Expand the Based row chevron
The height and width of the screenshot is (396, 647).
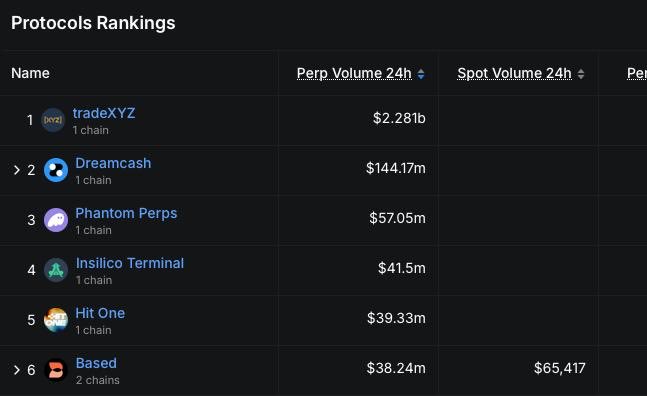click(17, 370)
